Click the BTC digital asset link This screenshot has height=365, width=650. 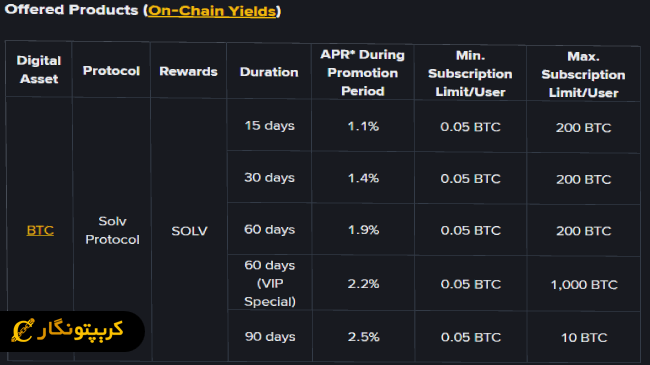(x=40, y=230)
